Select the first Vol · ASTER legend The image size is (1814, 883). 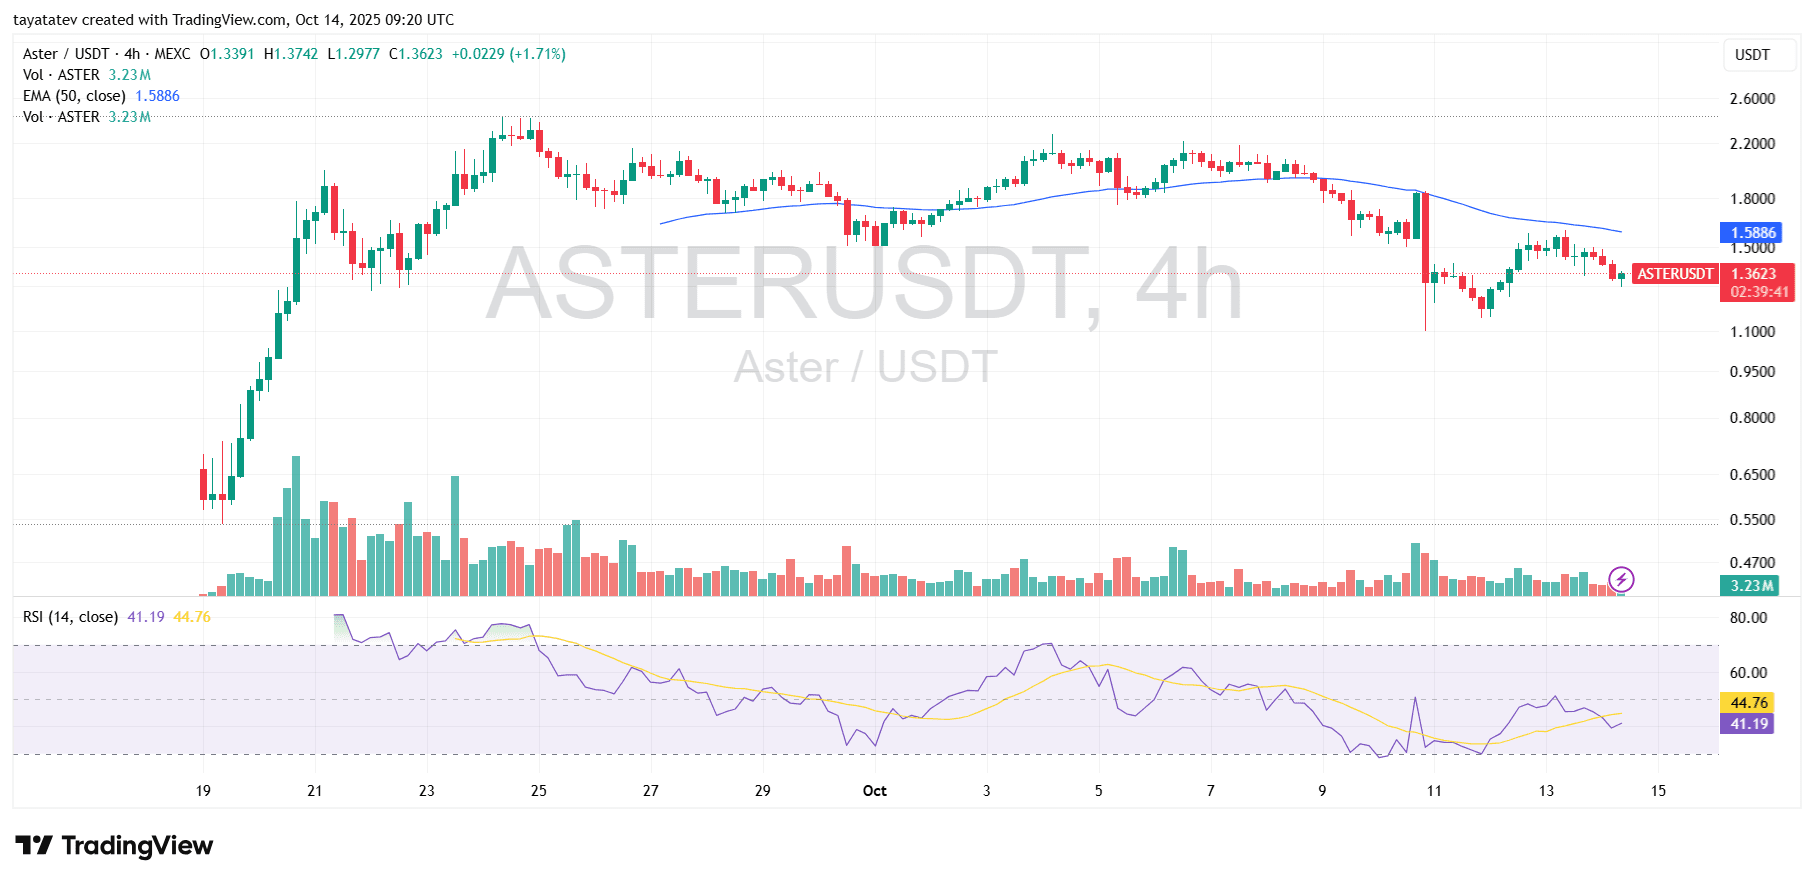[x=61, y=75]
